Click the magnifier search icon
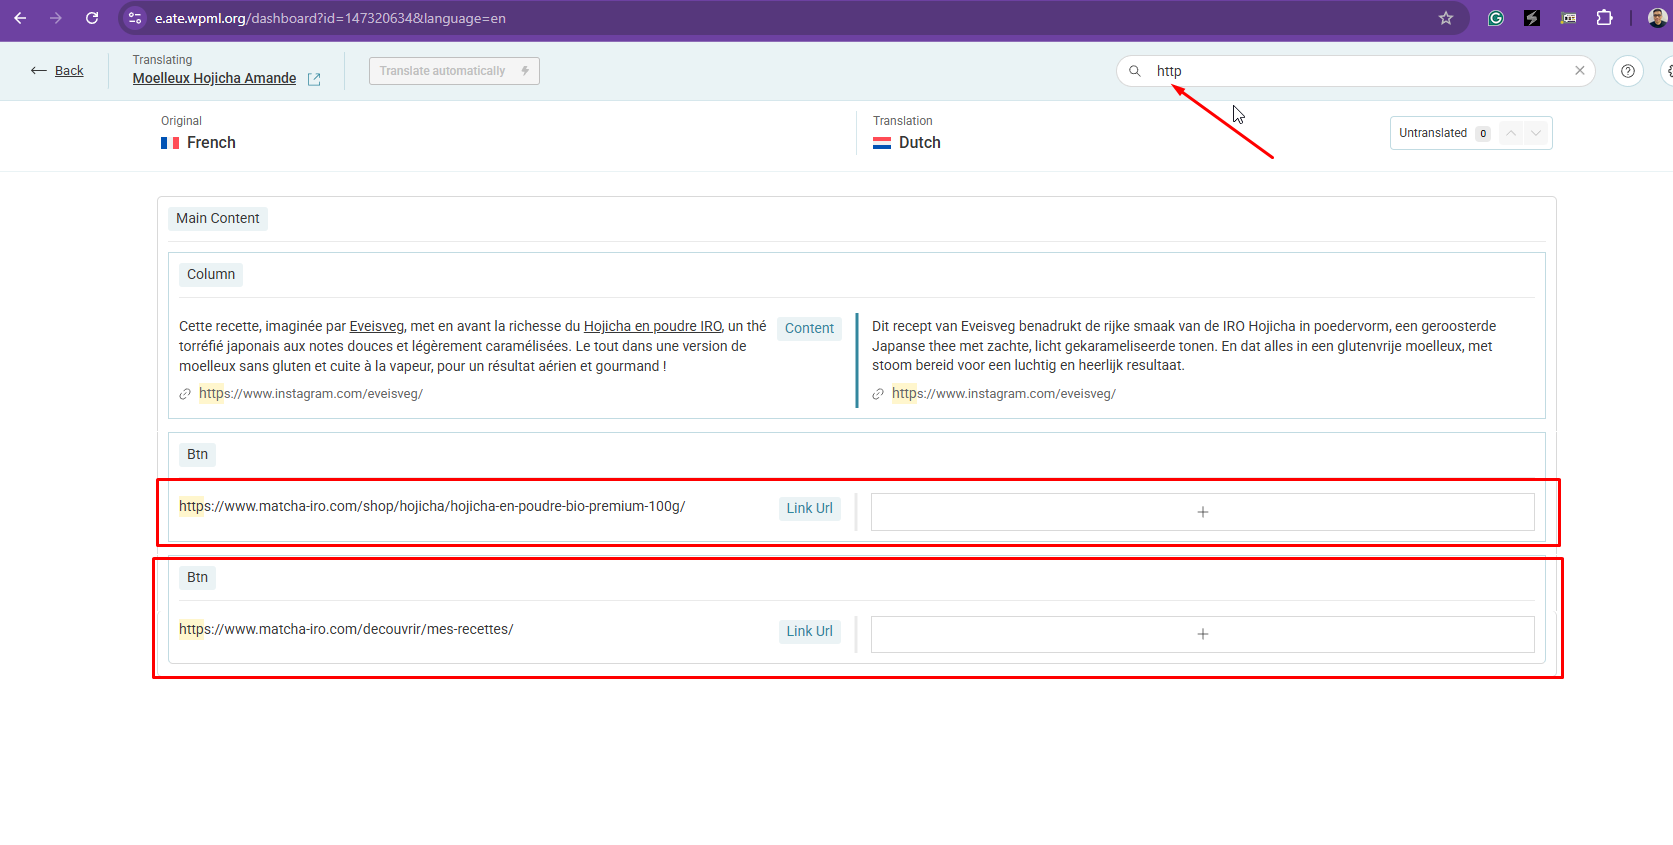Screen dimensions: 1673x845 click(x=1135, y=71)
